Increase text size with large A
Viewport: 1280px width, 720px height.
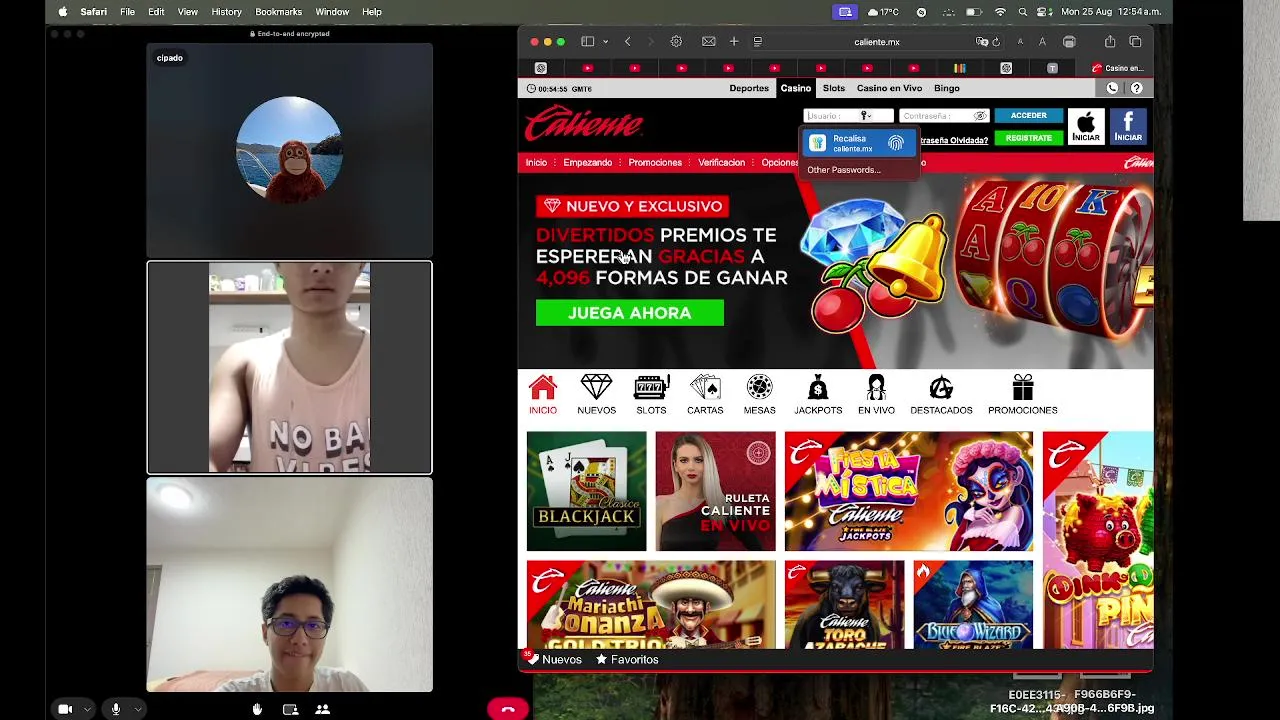click(x=1042, y=42)
